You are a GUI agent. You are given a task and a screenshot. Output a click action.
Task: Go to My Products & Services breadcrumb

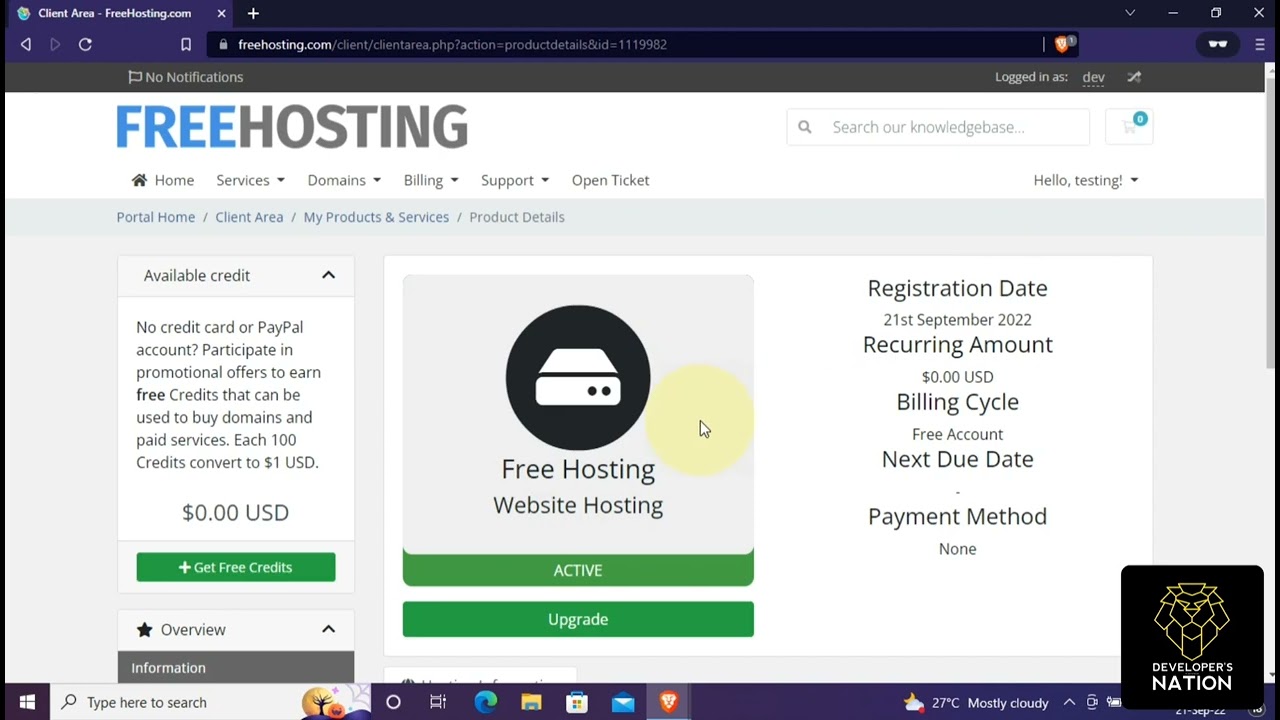pyautogui.click(x=376, y=217)
